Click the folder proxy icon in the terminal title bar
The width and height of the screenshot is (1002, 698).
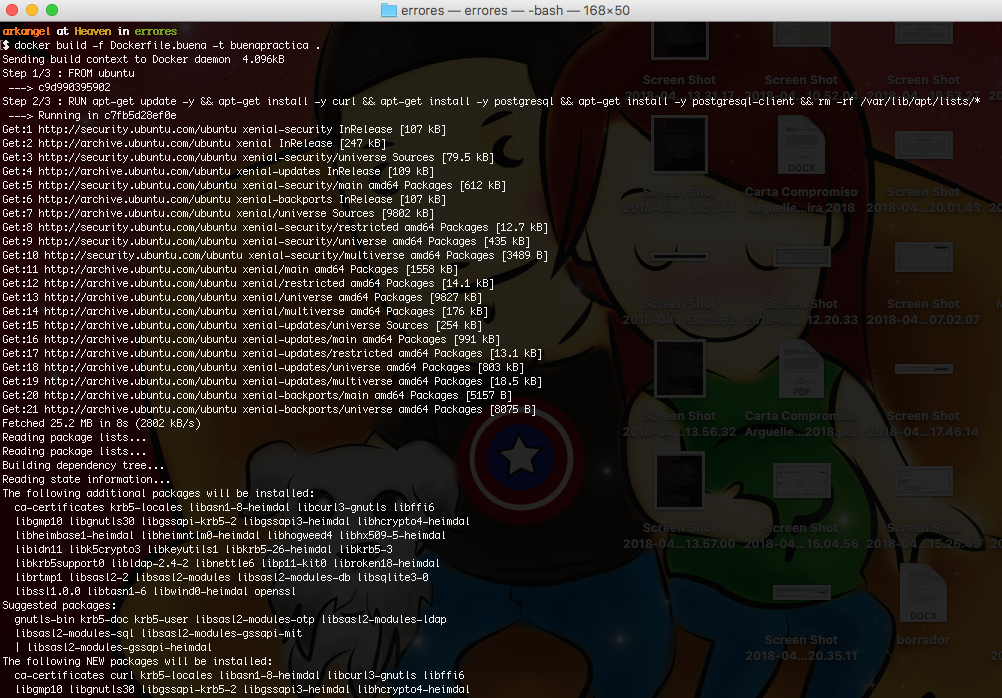pyautogui.click(x=389, y=10)
